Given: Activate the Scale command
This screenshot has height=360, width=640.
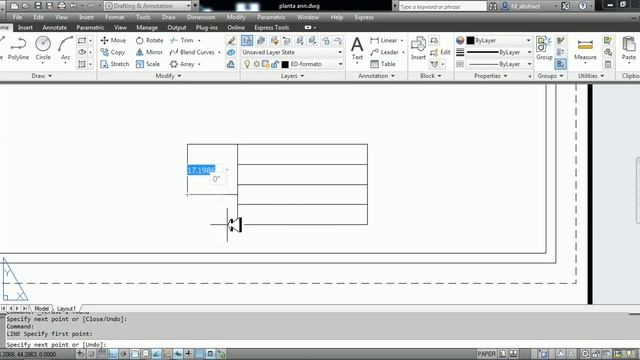Looking at the screenshot, I should [x=148, y=64].
